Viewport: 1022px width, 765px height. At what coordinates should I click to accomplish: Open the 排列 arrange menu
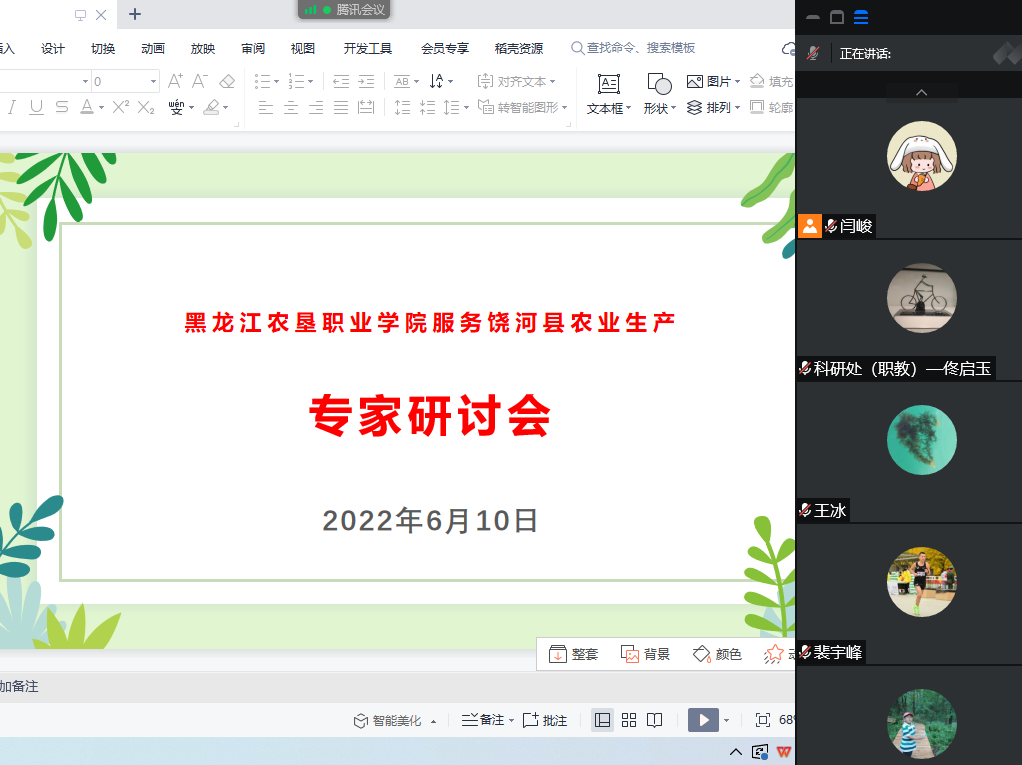point(713,108)
